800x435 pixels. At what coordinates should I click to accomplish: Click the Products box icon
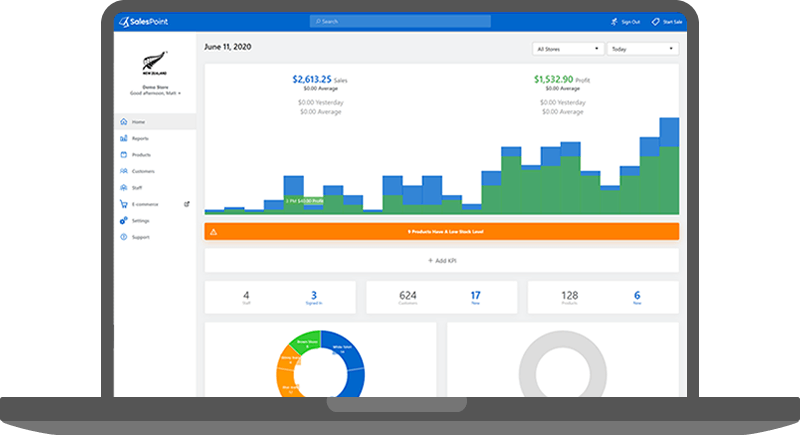(x=123, y=155)
